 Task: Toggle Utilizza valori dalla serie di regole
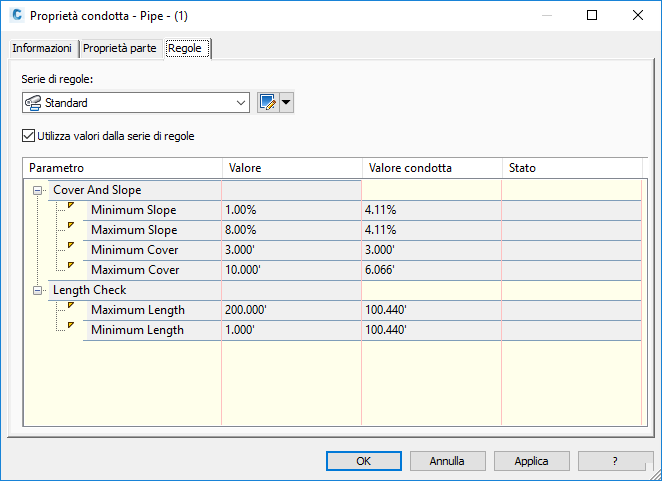[28, 135]
